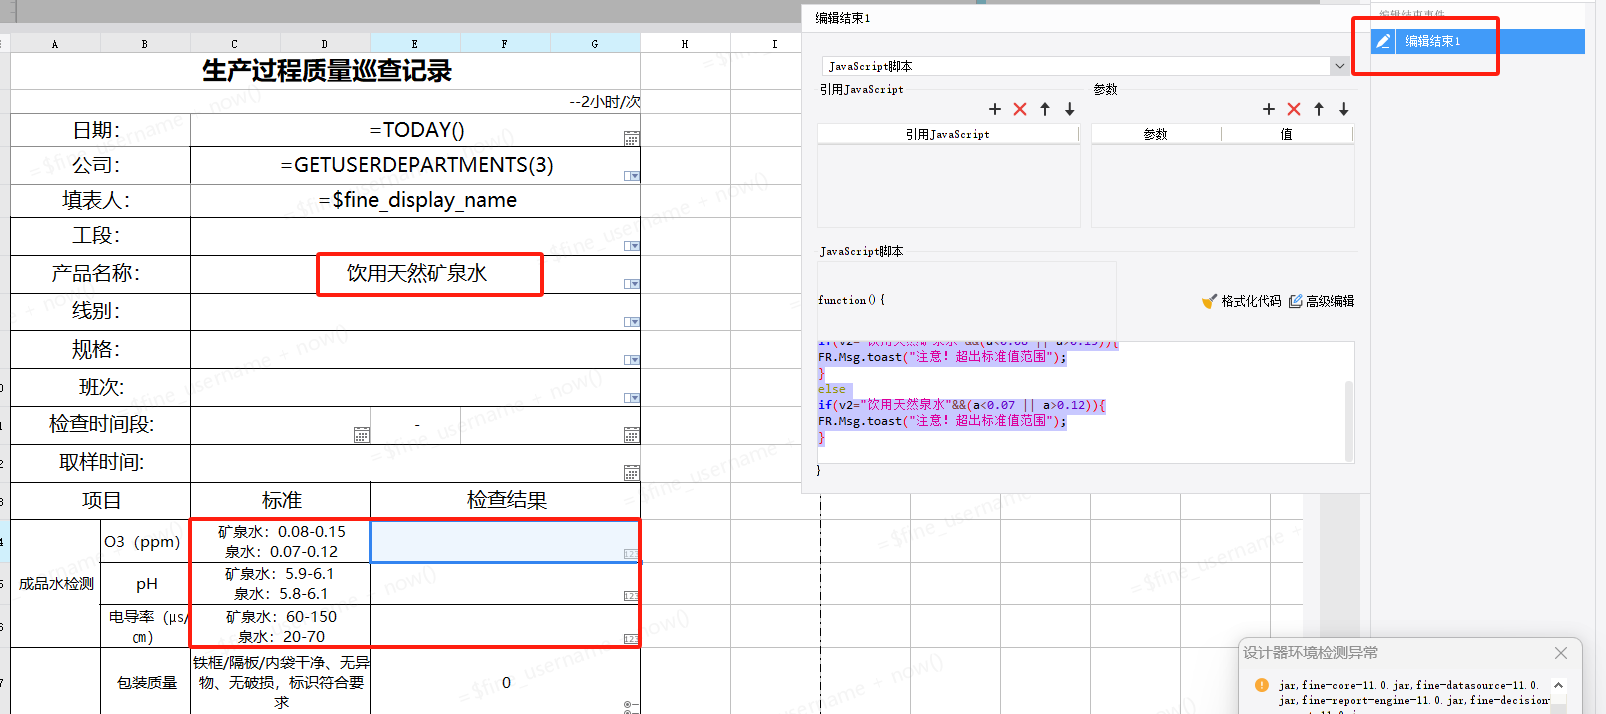
Task: Select the 饮用天然矿泉水 product name cell
Action: (416, 274)
